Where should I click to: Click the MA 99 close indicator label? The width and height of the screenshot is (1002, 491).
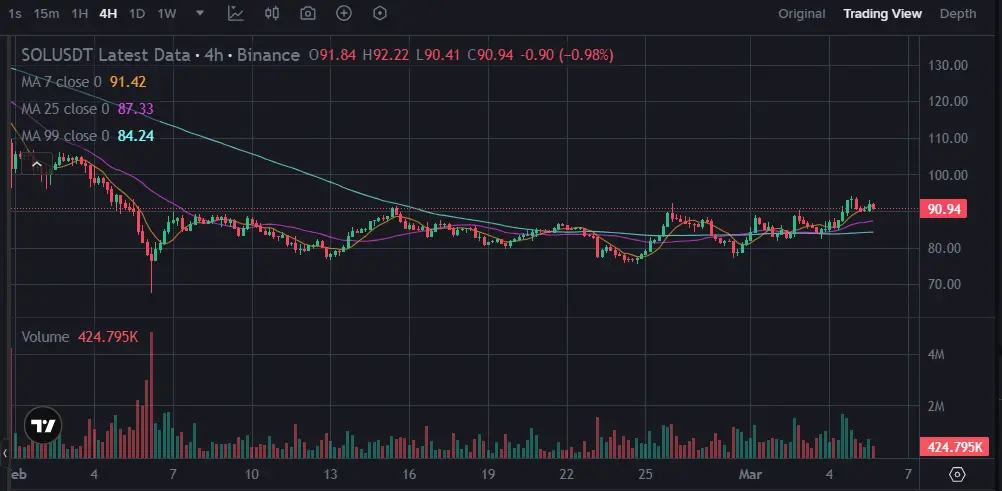coord(66,136)
